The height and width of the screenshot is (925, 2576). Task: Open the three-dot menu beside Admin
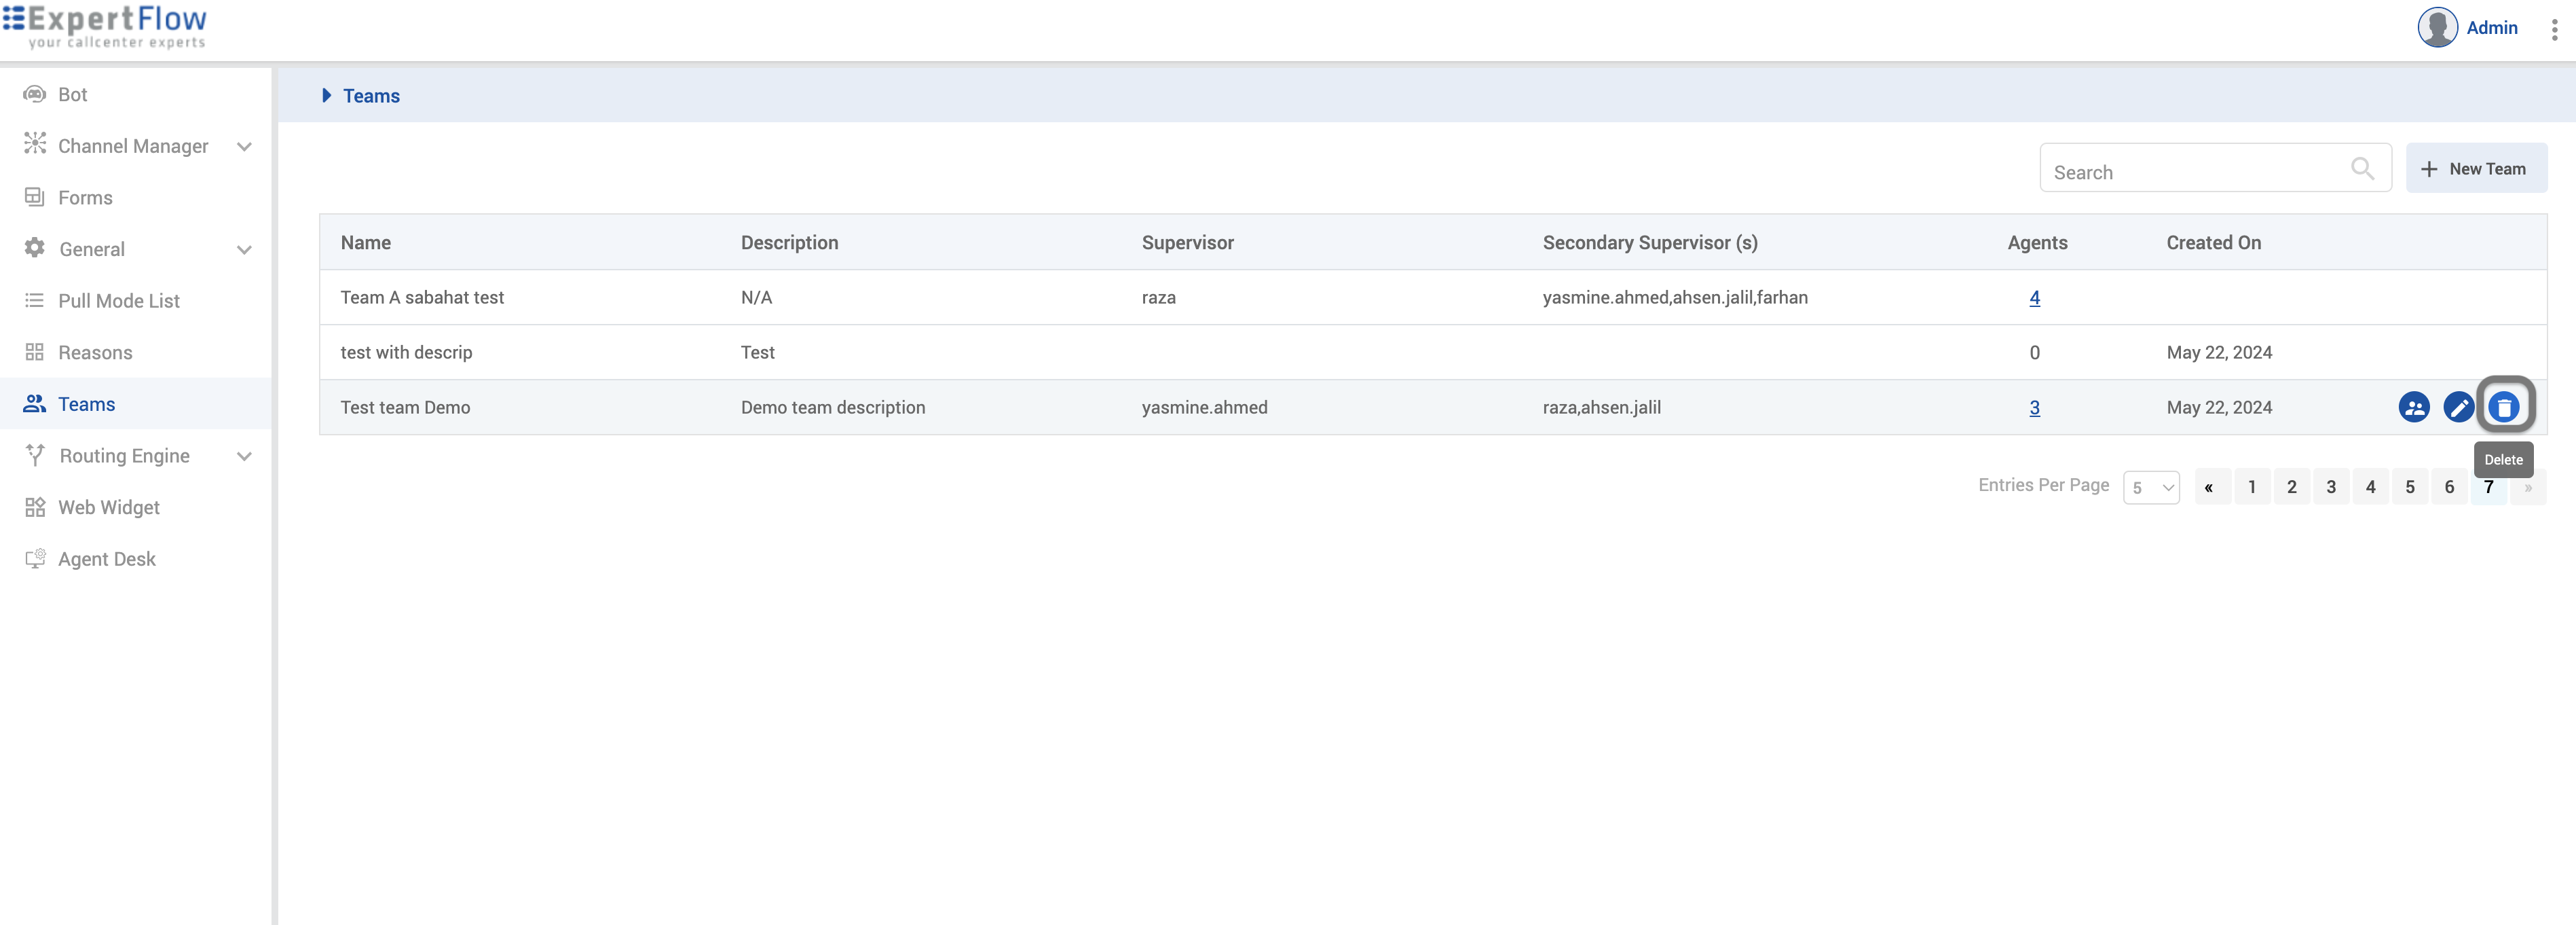(x=2553, y=29)
